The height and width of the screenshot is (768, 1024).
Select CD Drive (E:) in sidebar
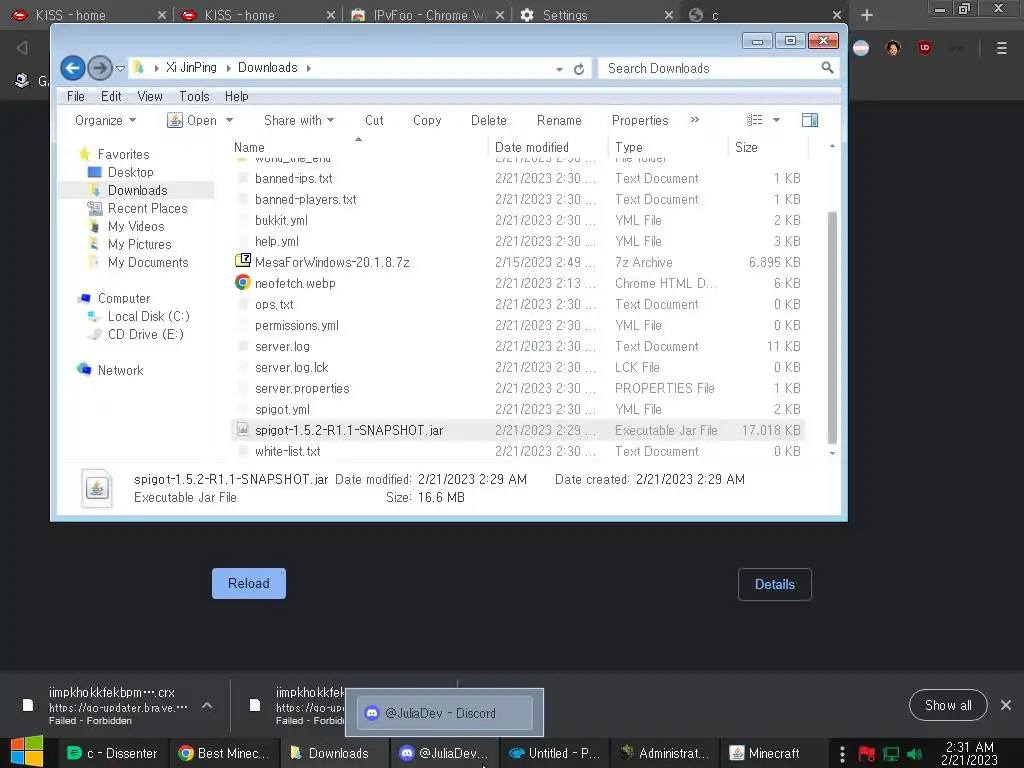coord(146,334)
